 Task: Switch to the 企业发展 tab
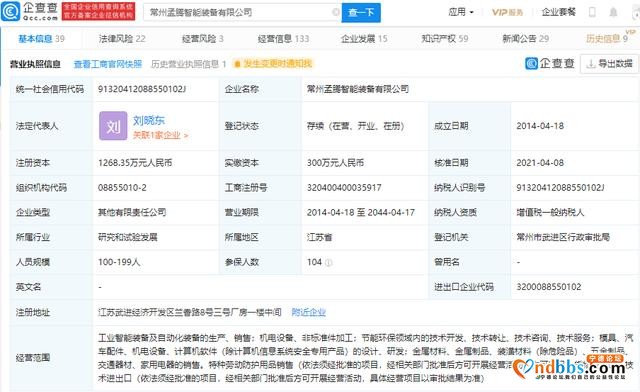(x=364, y=39)
